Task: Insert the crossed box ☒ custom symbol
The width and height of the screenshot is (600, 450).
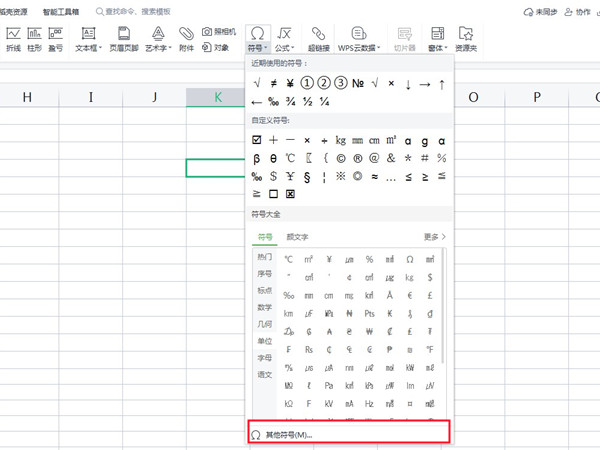Action: click(290, 194)
